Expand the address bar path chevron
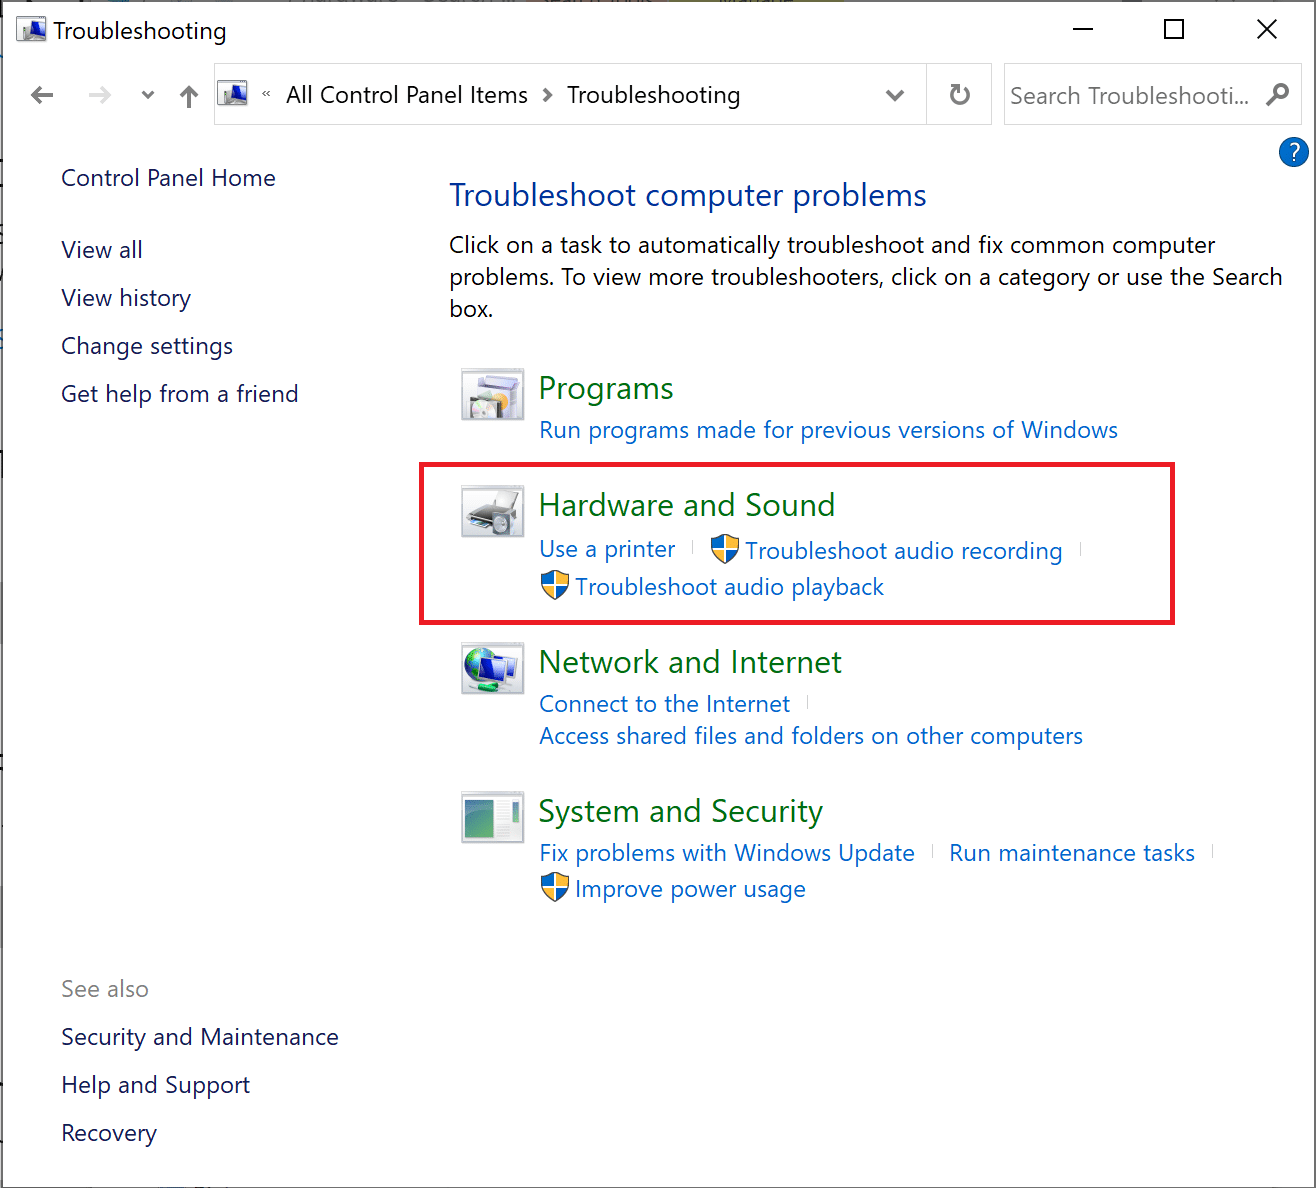The image size is (1316, 1188). point(266,95)
